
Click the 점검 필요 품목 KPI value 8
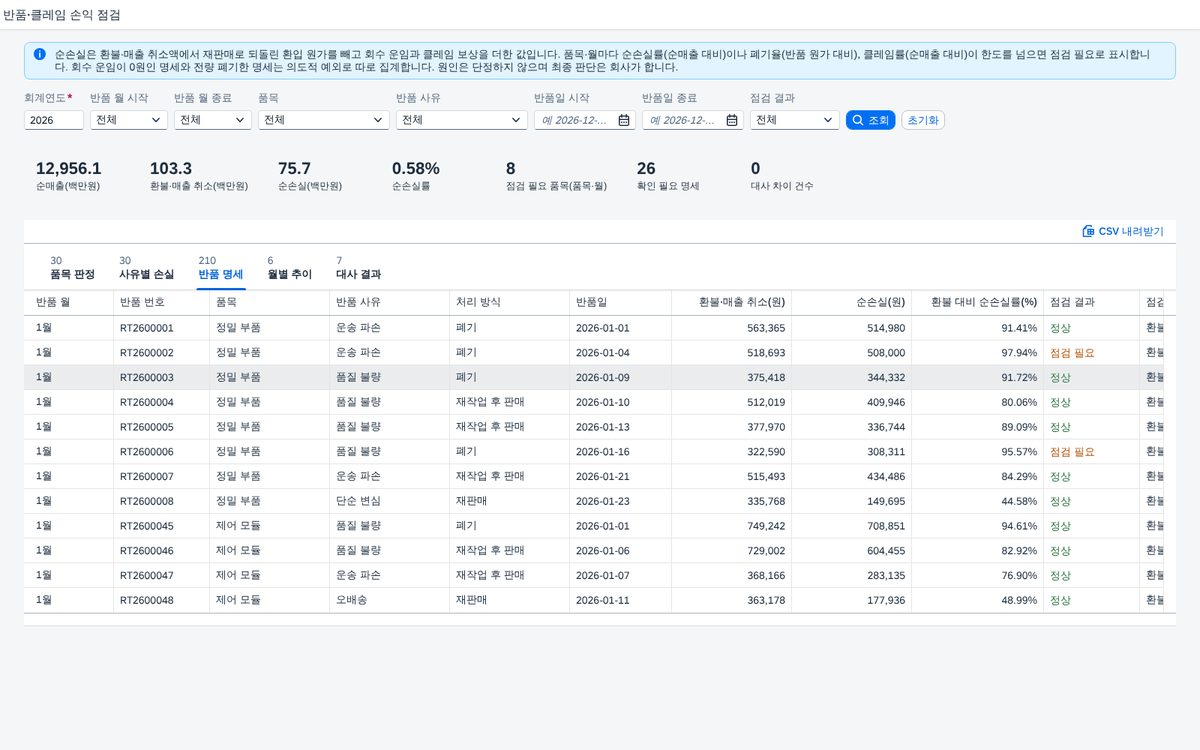pos(511,169)
